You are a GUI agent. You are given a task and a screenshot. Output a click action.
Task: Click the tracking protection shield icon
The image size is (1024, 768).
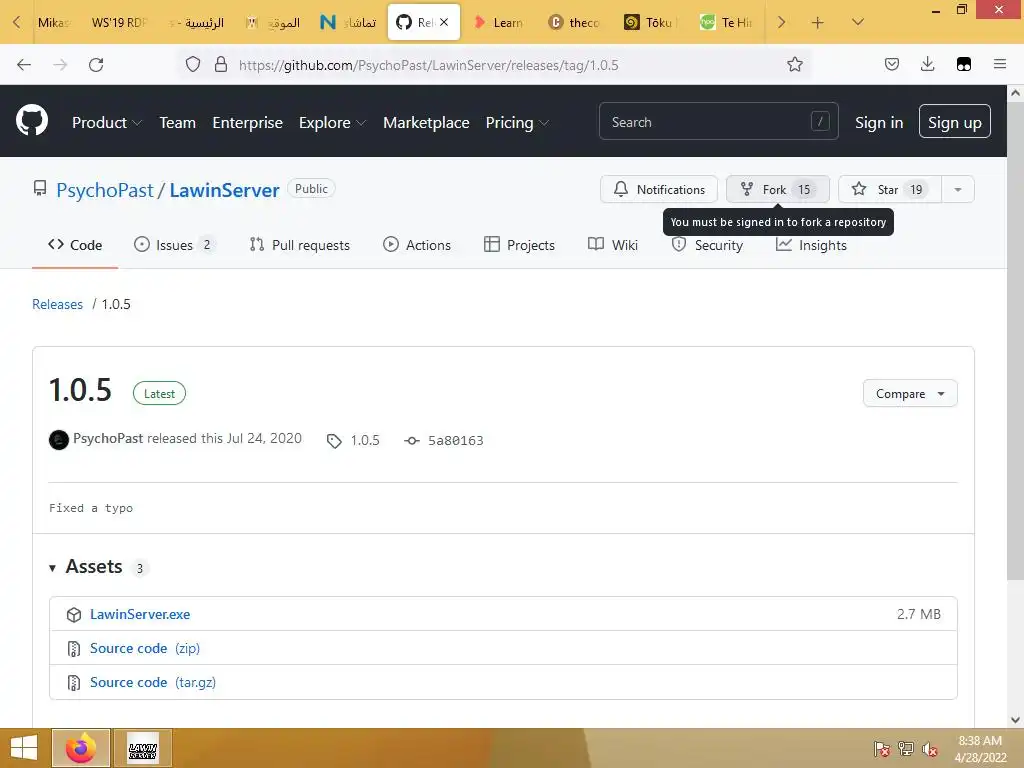pos(193,65)
